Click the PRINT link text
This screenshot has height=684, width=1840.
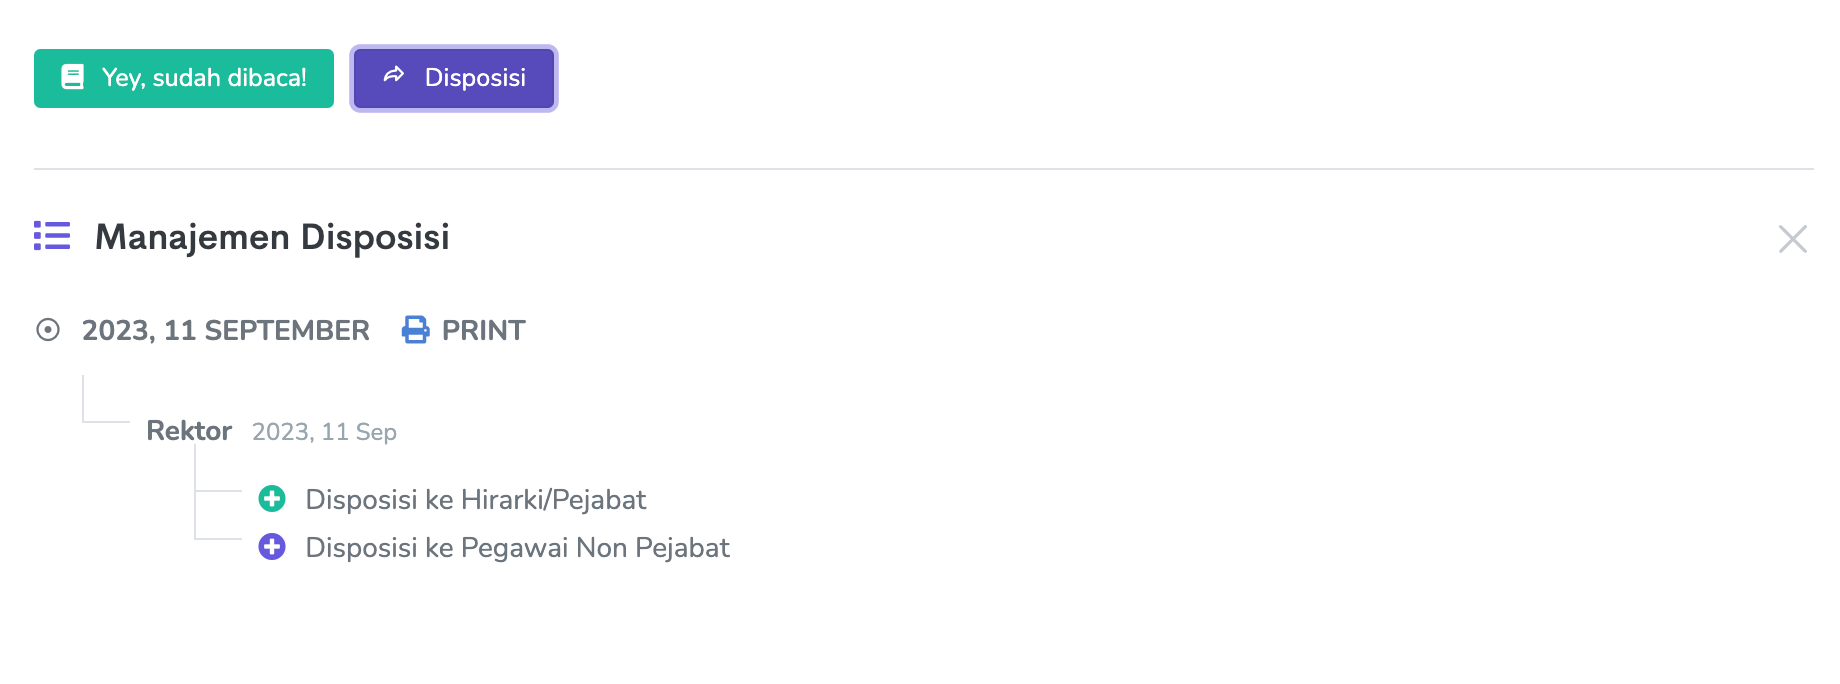(483, 330)
